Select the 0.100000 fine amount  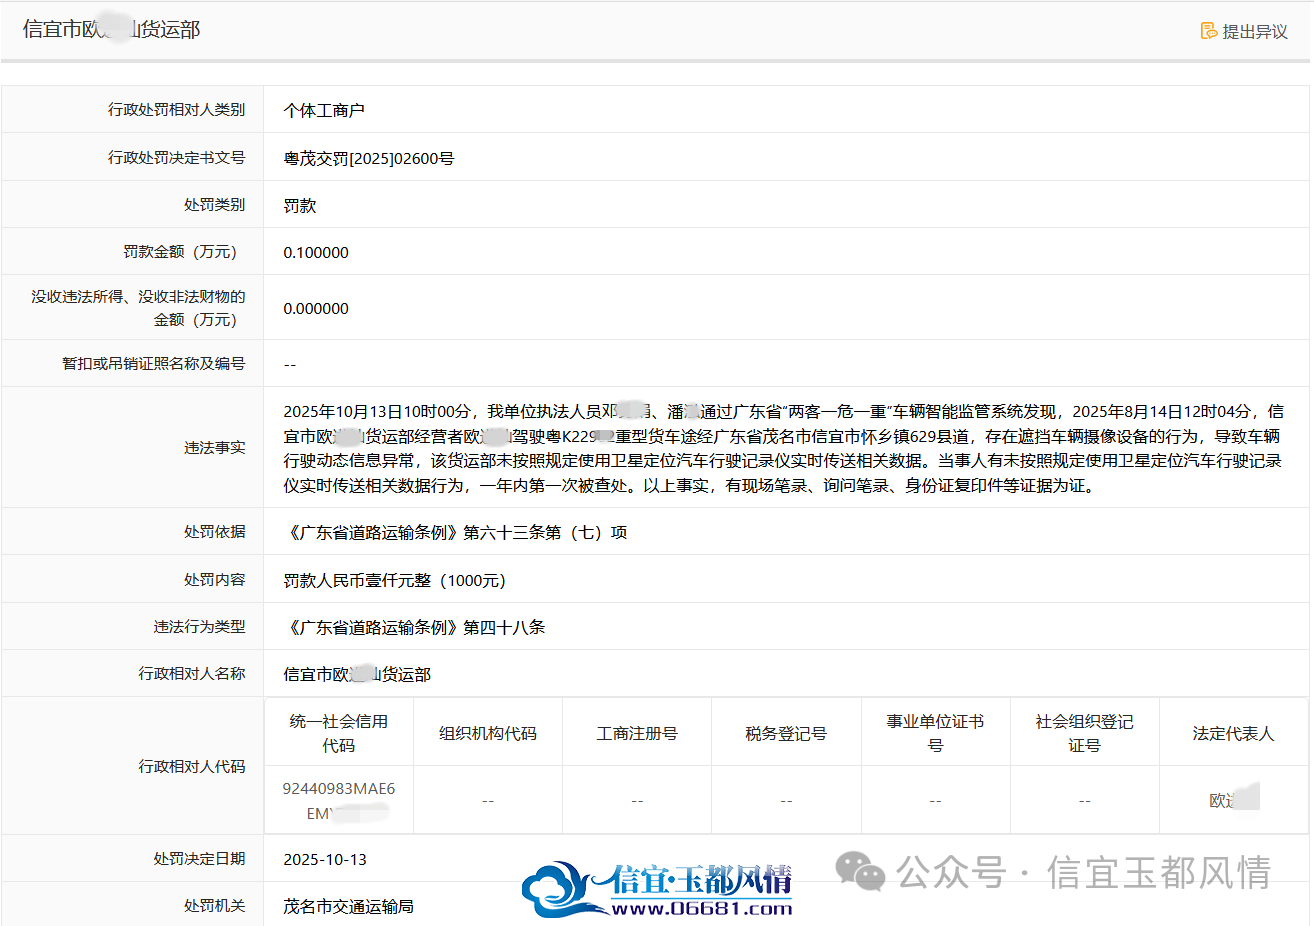coord(316,252)
